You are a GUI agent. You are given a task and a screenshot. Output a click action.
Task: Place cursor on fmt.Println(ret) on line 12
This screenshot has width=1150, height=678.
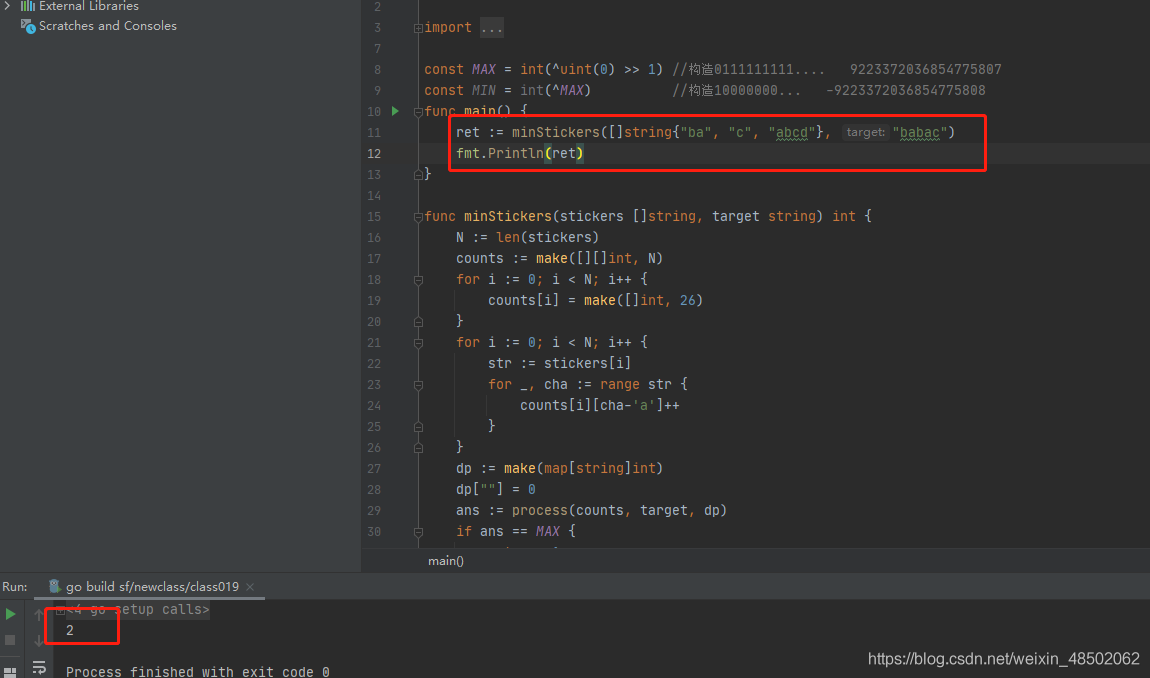520,153
